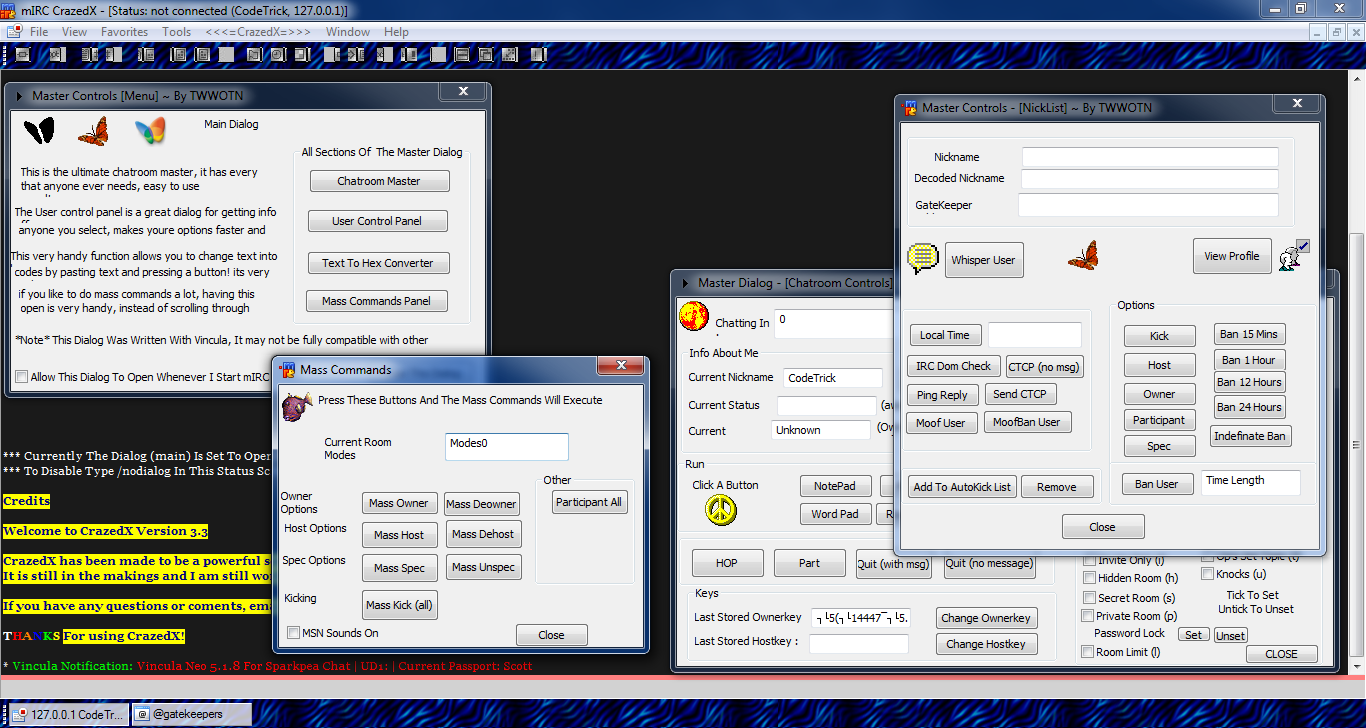Open the Window menu

tap(348, 32)
